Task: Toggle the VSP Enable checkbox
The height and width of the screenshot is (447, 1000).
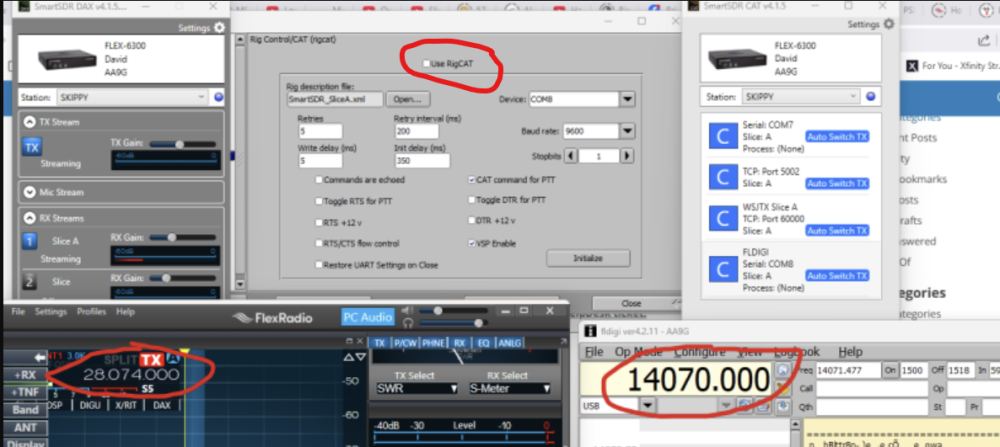Action: click(472, 244)
